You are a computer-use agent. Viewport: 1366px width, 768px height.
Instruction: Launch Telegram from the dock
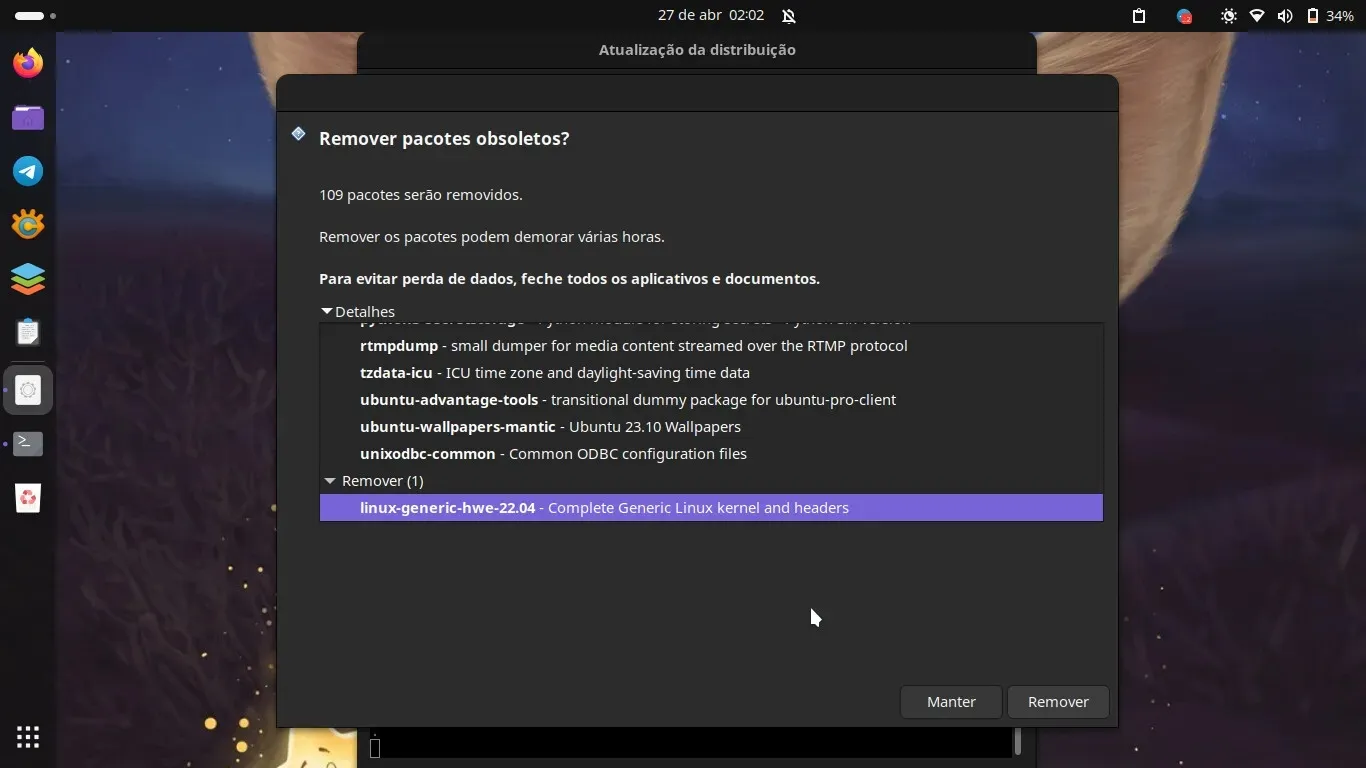(28, 171)
